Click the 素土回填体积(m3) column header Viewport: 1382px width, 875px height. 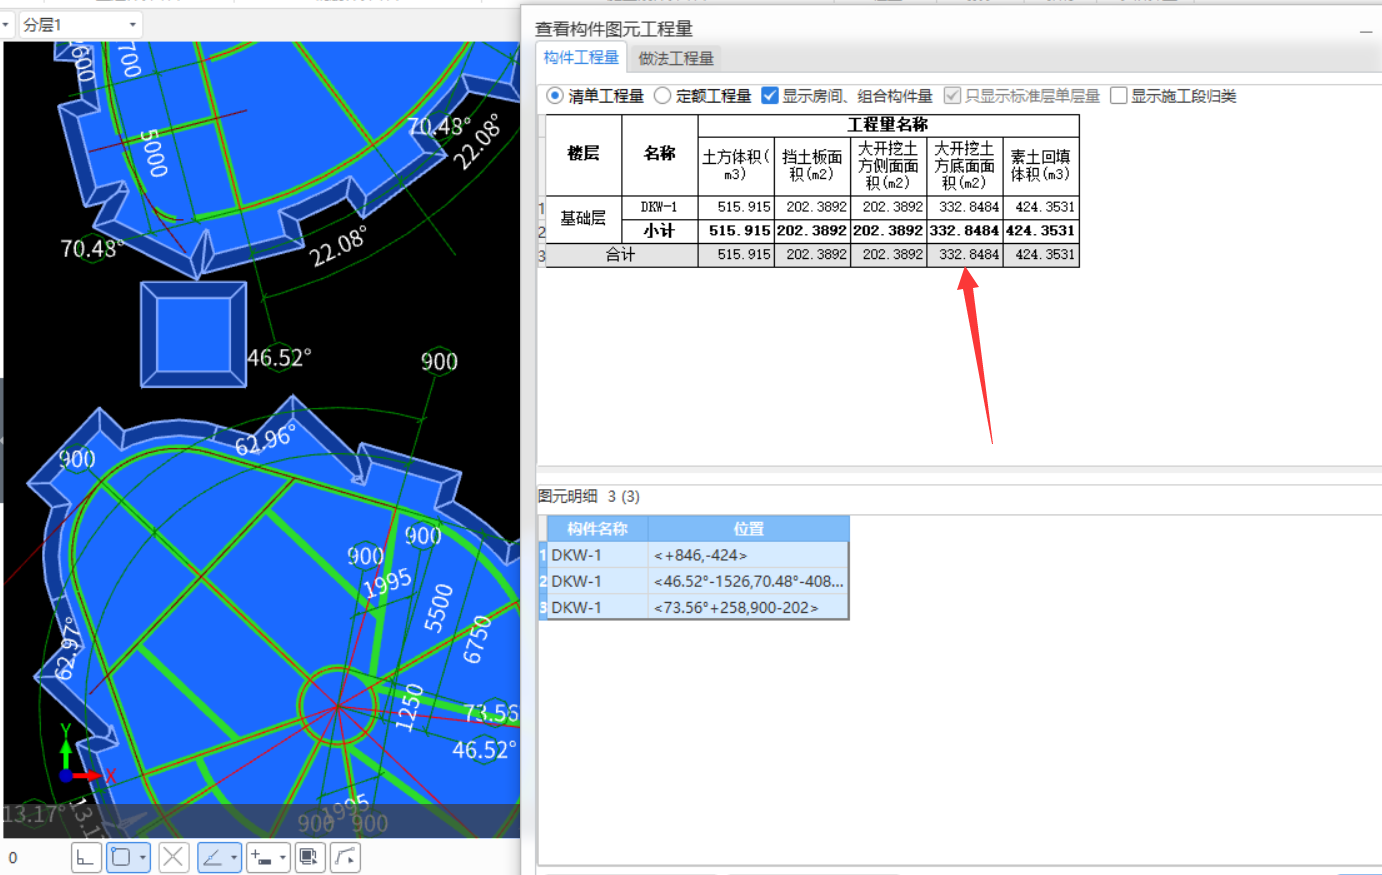click(x=1040, y=166)
